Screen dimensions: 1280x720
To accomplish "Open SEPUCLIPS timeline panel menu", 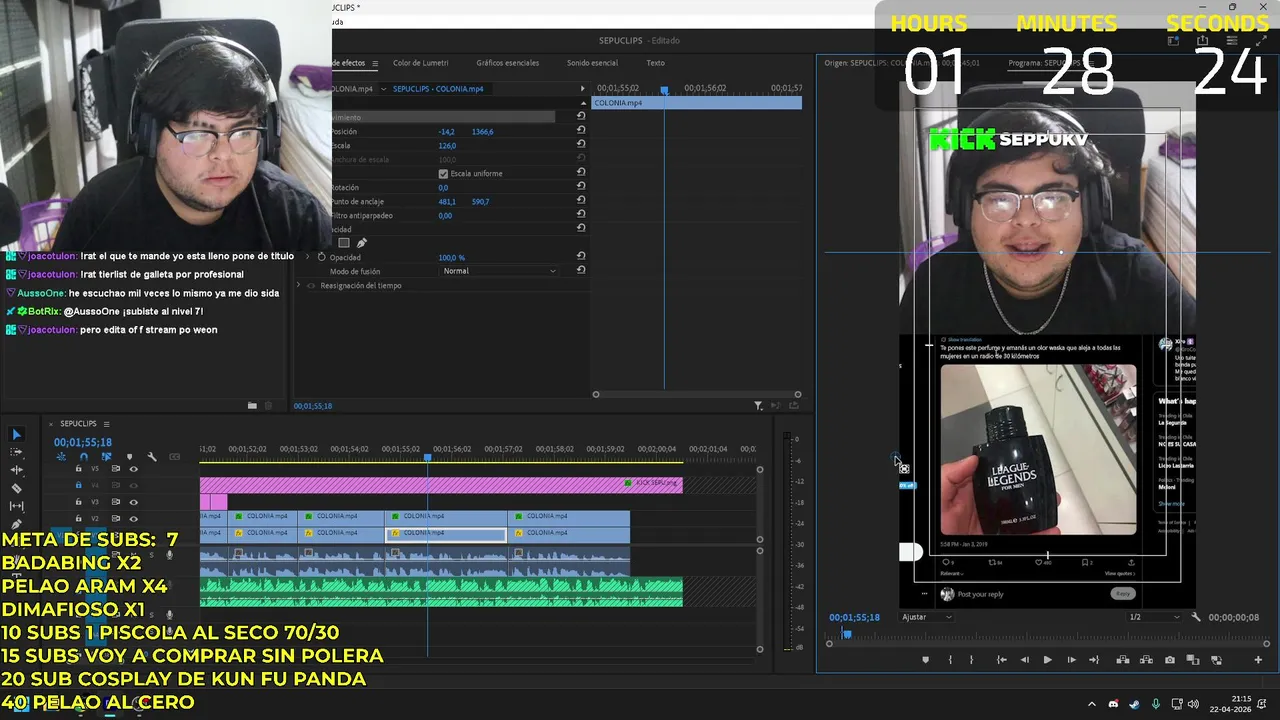I will [106, 424].
